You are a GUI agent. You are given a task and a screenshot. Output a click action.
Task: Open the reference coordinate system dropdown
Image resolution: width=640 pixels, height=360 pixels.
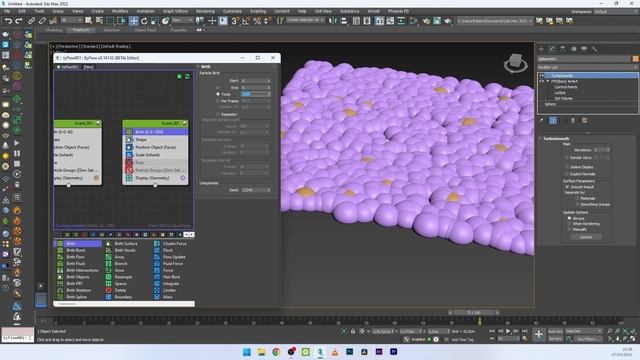pos(182,20)
